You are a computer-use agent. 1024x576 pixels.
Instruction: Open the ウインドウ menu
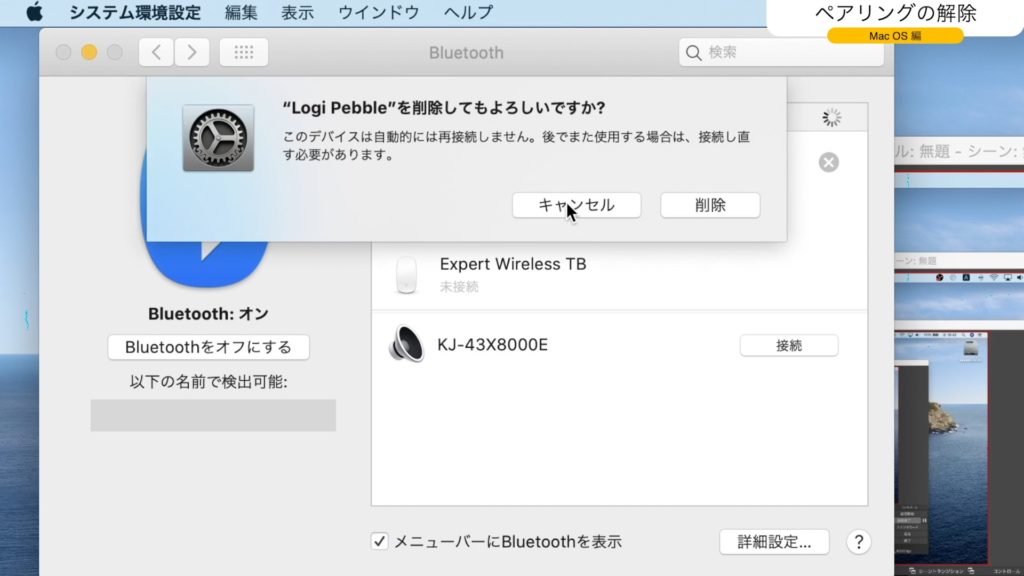pos(379,12)
